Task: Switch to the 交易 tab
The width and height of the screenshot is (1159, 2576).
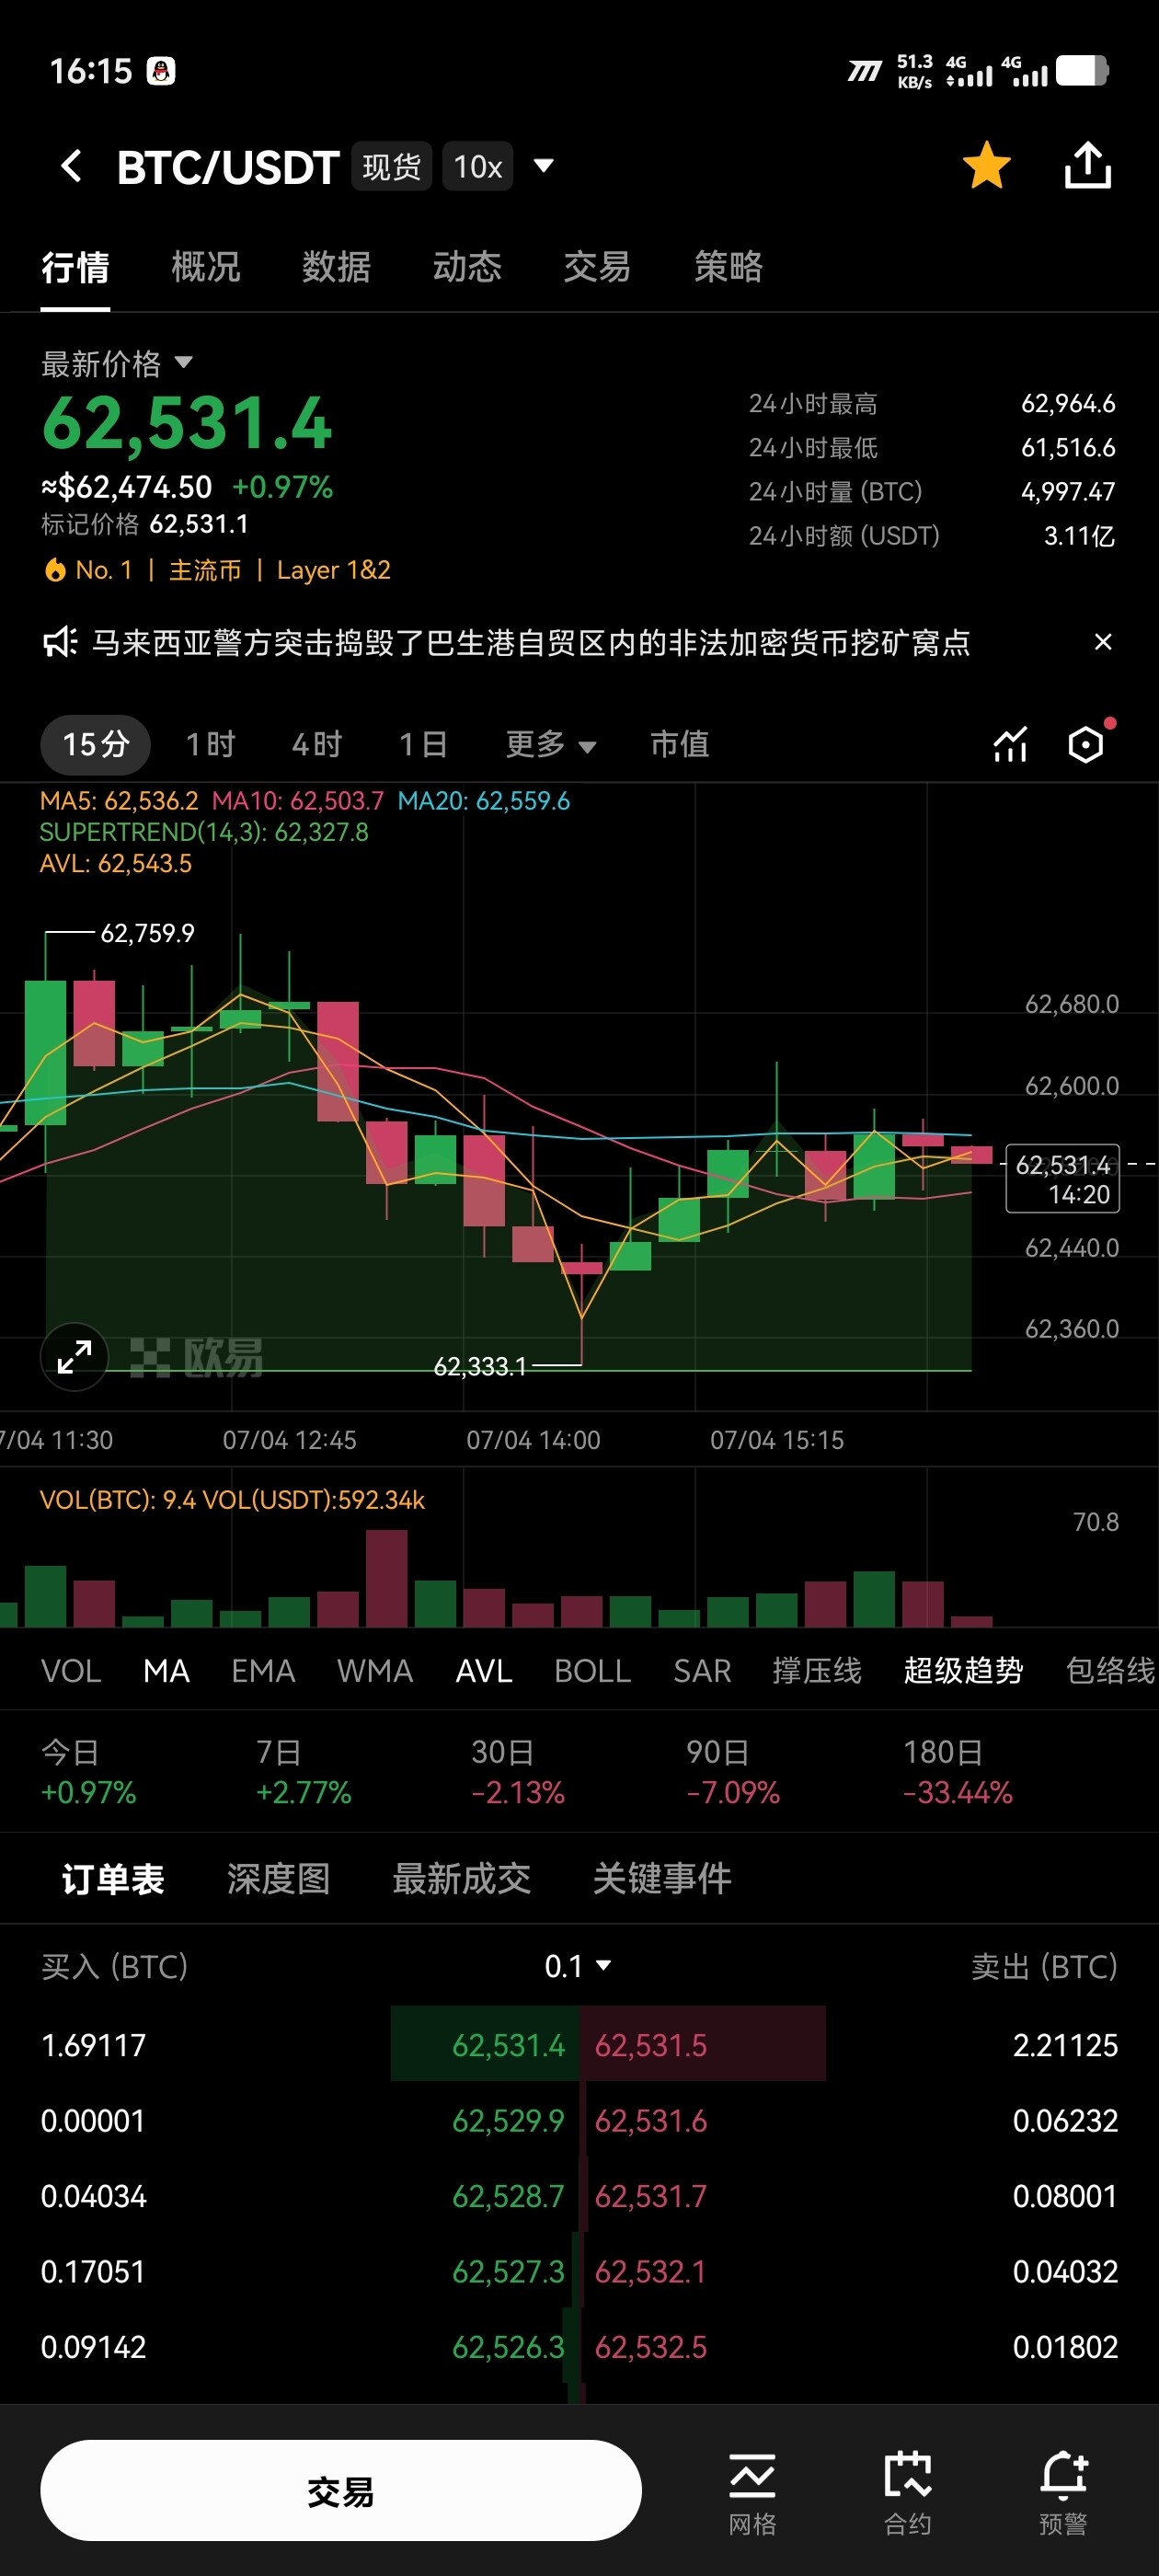Action: click(597, 267)
